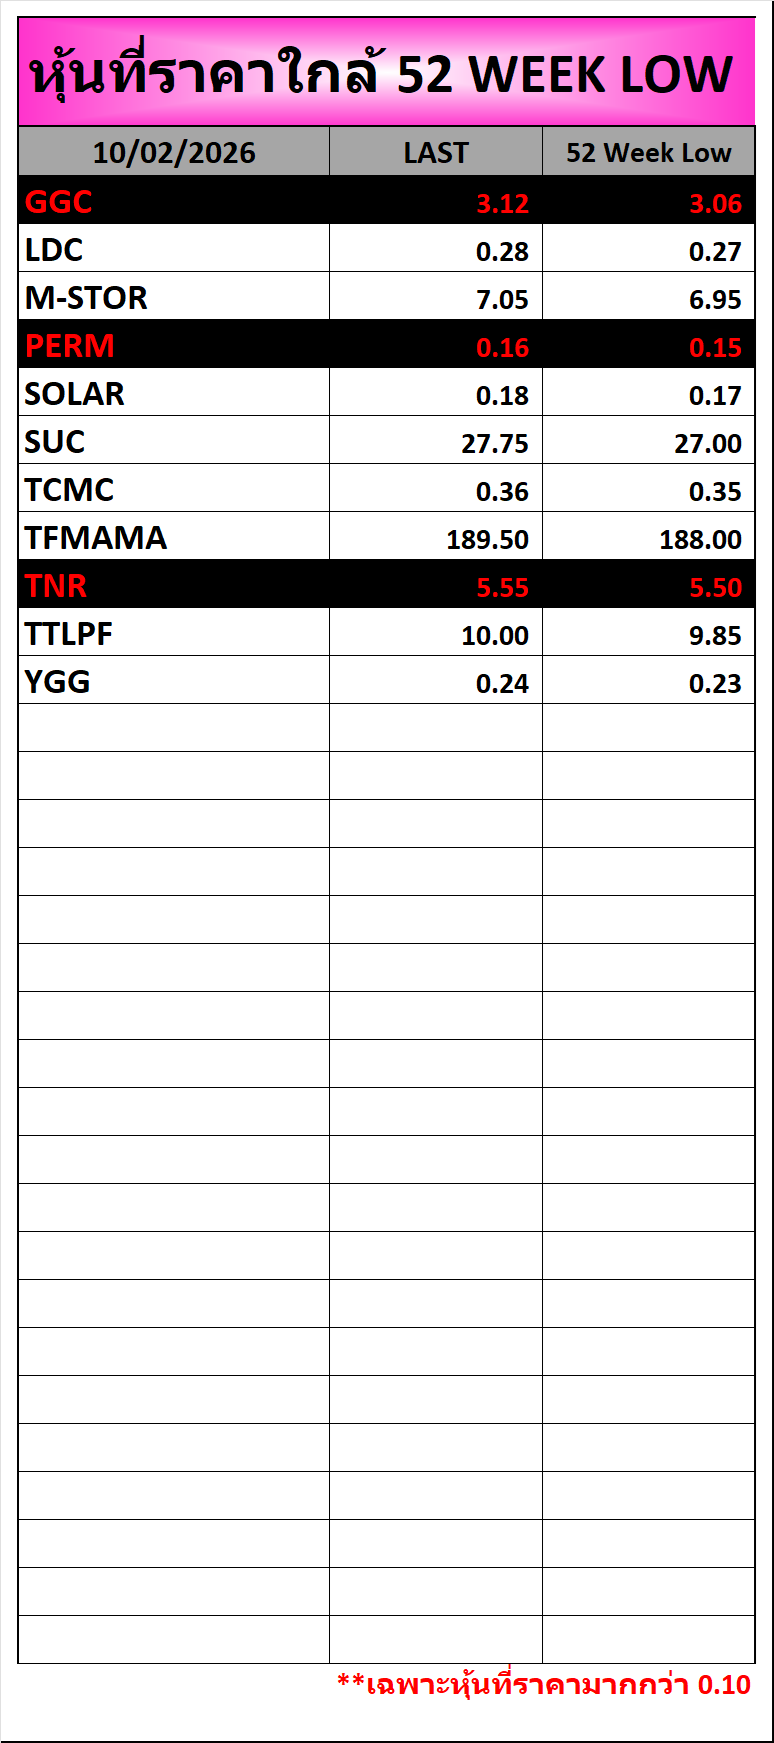Select the LDC ticker row label
This screenshot has height=1743, width=774.
point(54,250)
